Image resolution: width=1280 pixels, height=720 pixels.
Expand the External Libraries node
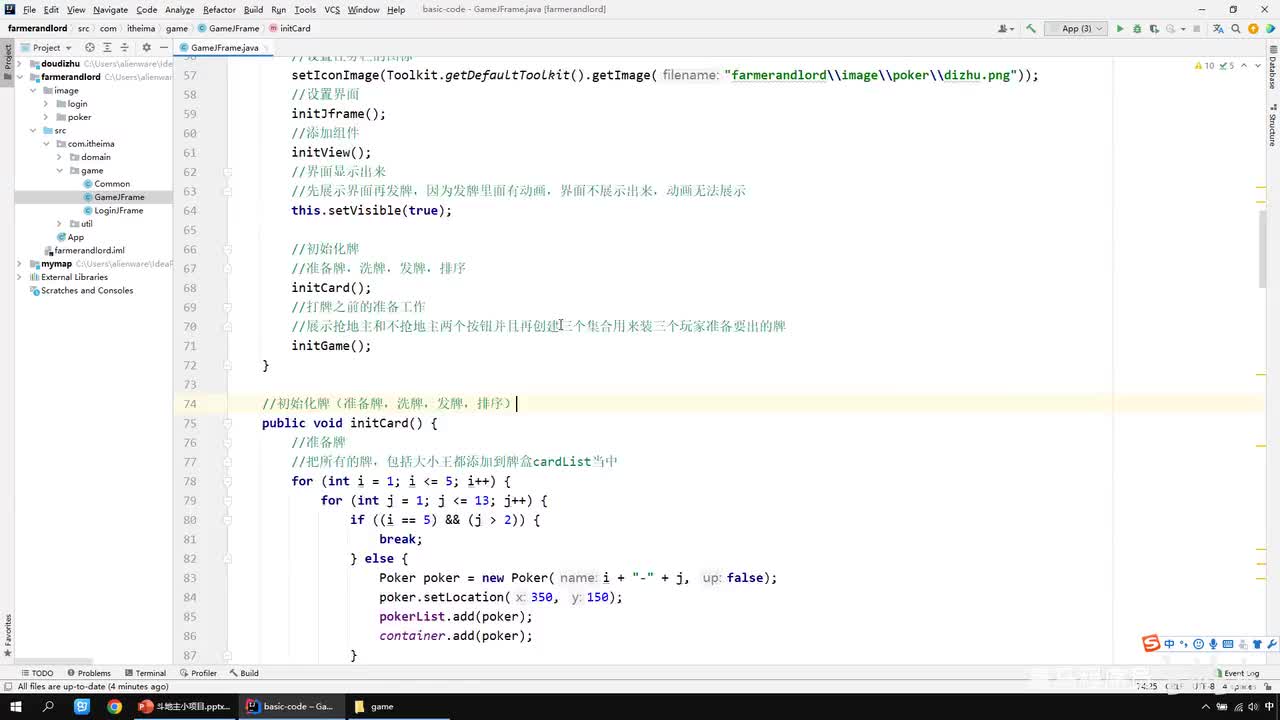[x=20, y=277]
